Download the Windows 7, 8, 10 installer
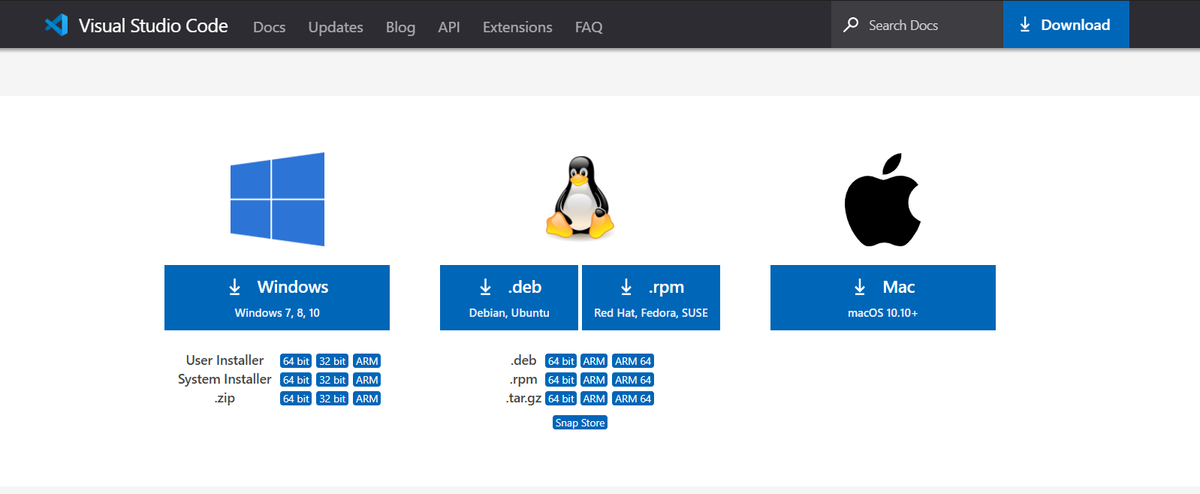 277,297
